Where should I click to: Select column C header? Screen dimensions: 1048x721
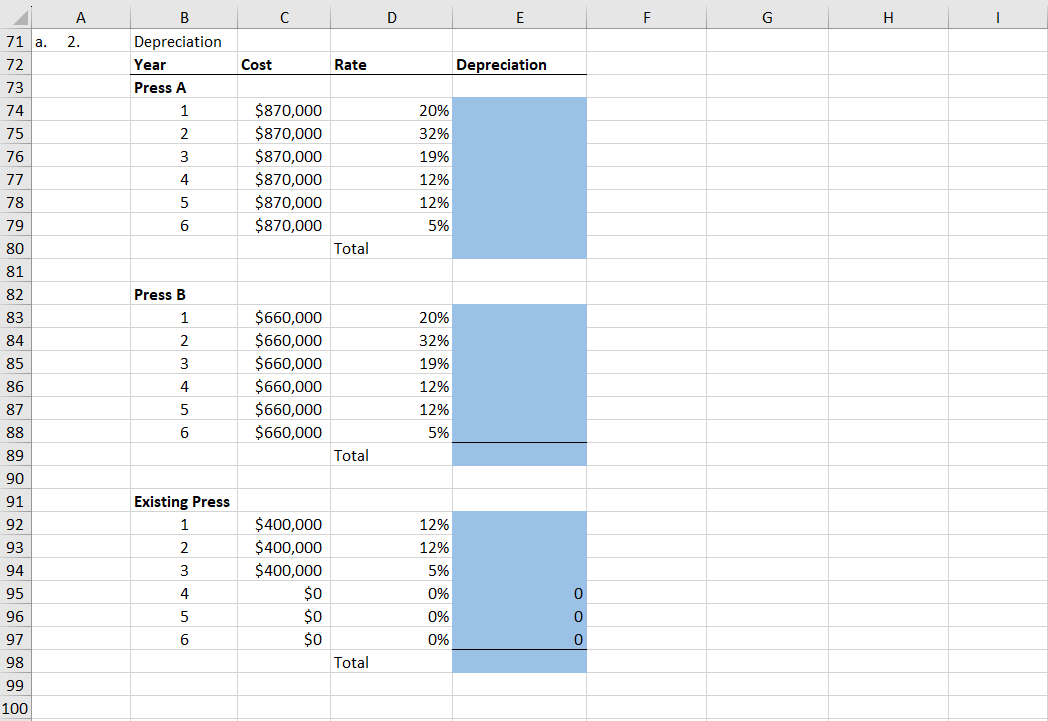point(284,17)
